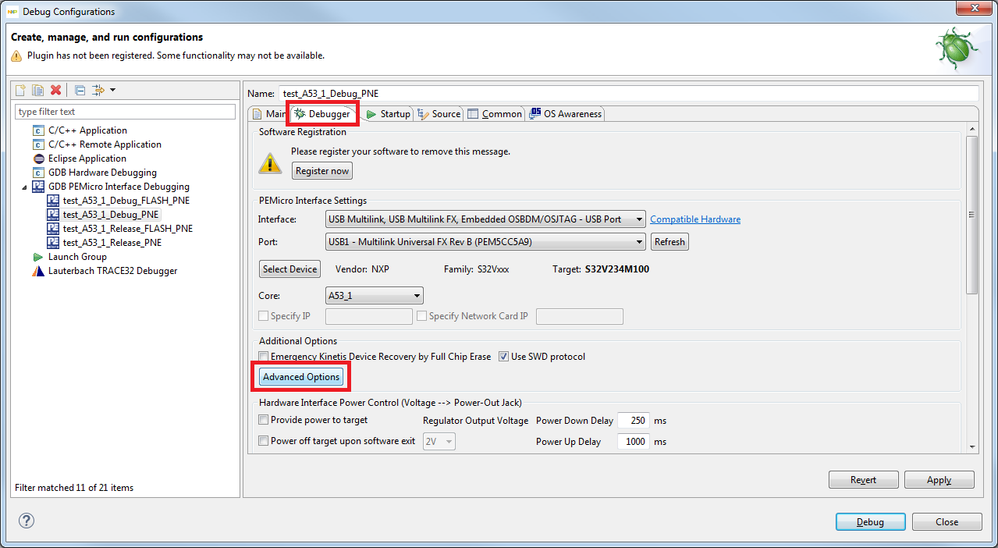Click the green bug icon in dialog header
Image resolution: width=998 pixels, height=548 pixels.
[956, 48]
